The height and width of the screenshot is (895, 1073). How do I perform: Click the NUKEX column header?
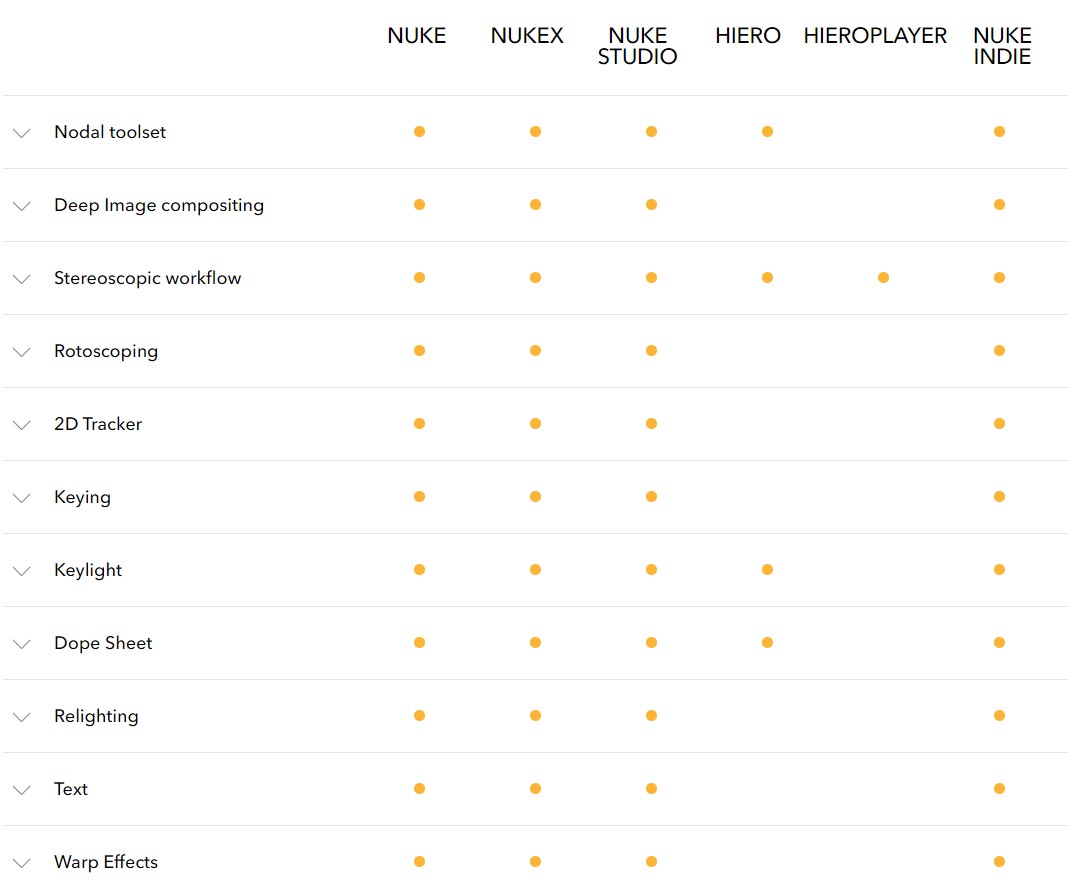[x=527, y=36]
